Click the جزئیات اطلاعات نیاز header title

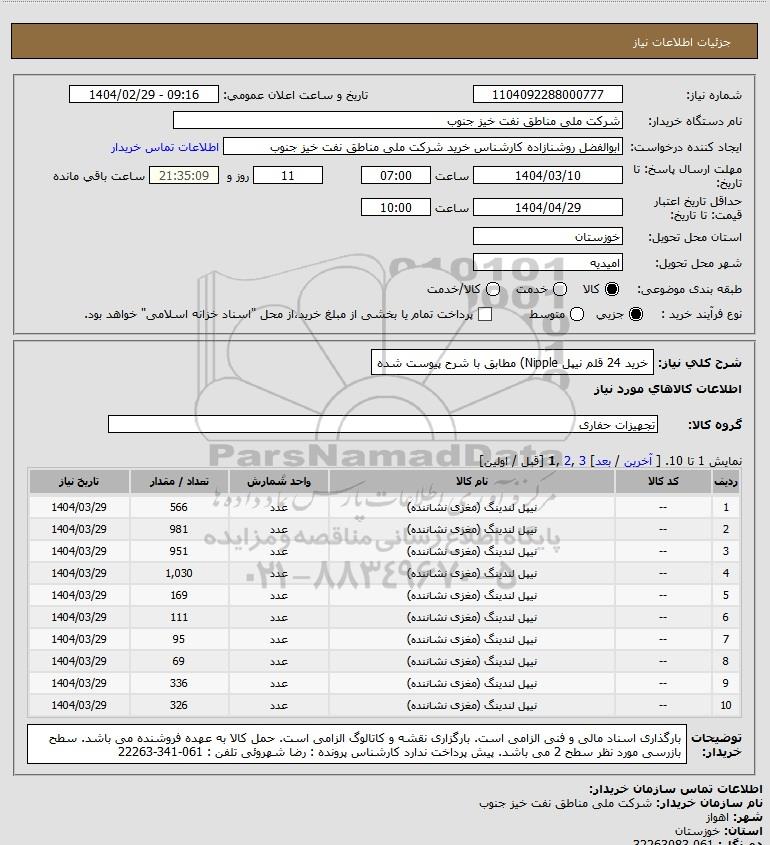pyautogui.click(x=682, y=42)
